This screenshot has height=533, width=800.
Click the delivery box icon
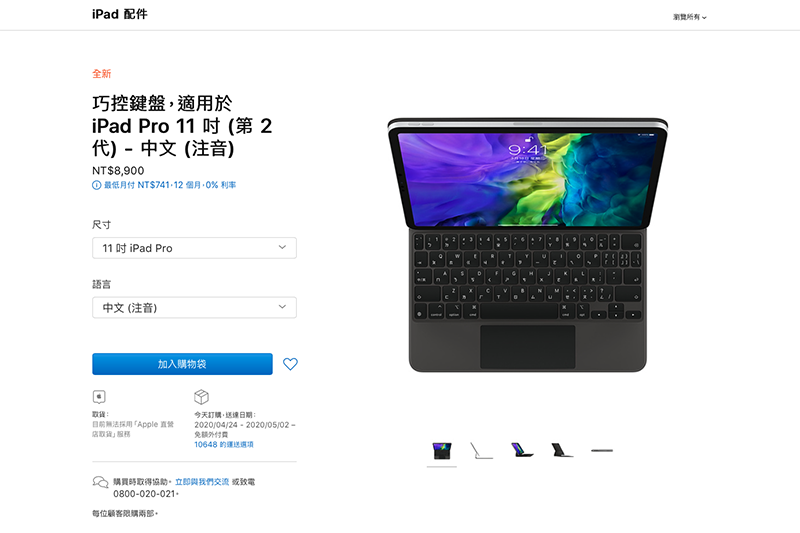(202, 397)
